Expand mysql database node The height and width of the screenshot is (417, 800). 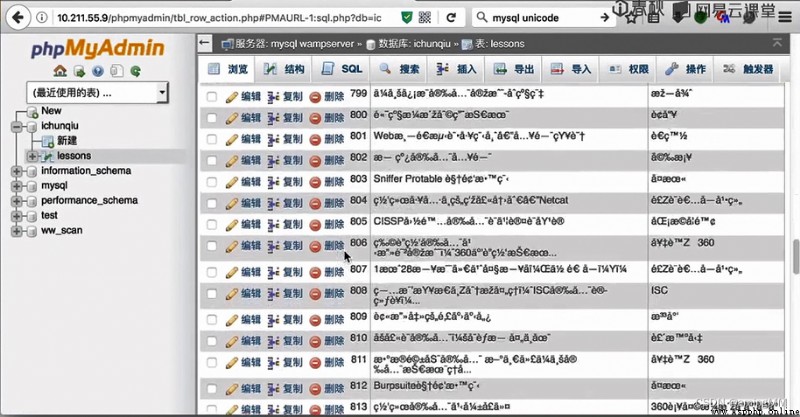17,186
